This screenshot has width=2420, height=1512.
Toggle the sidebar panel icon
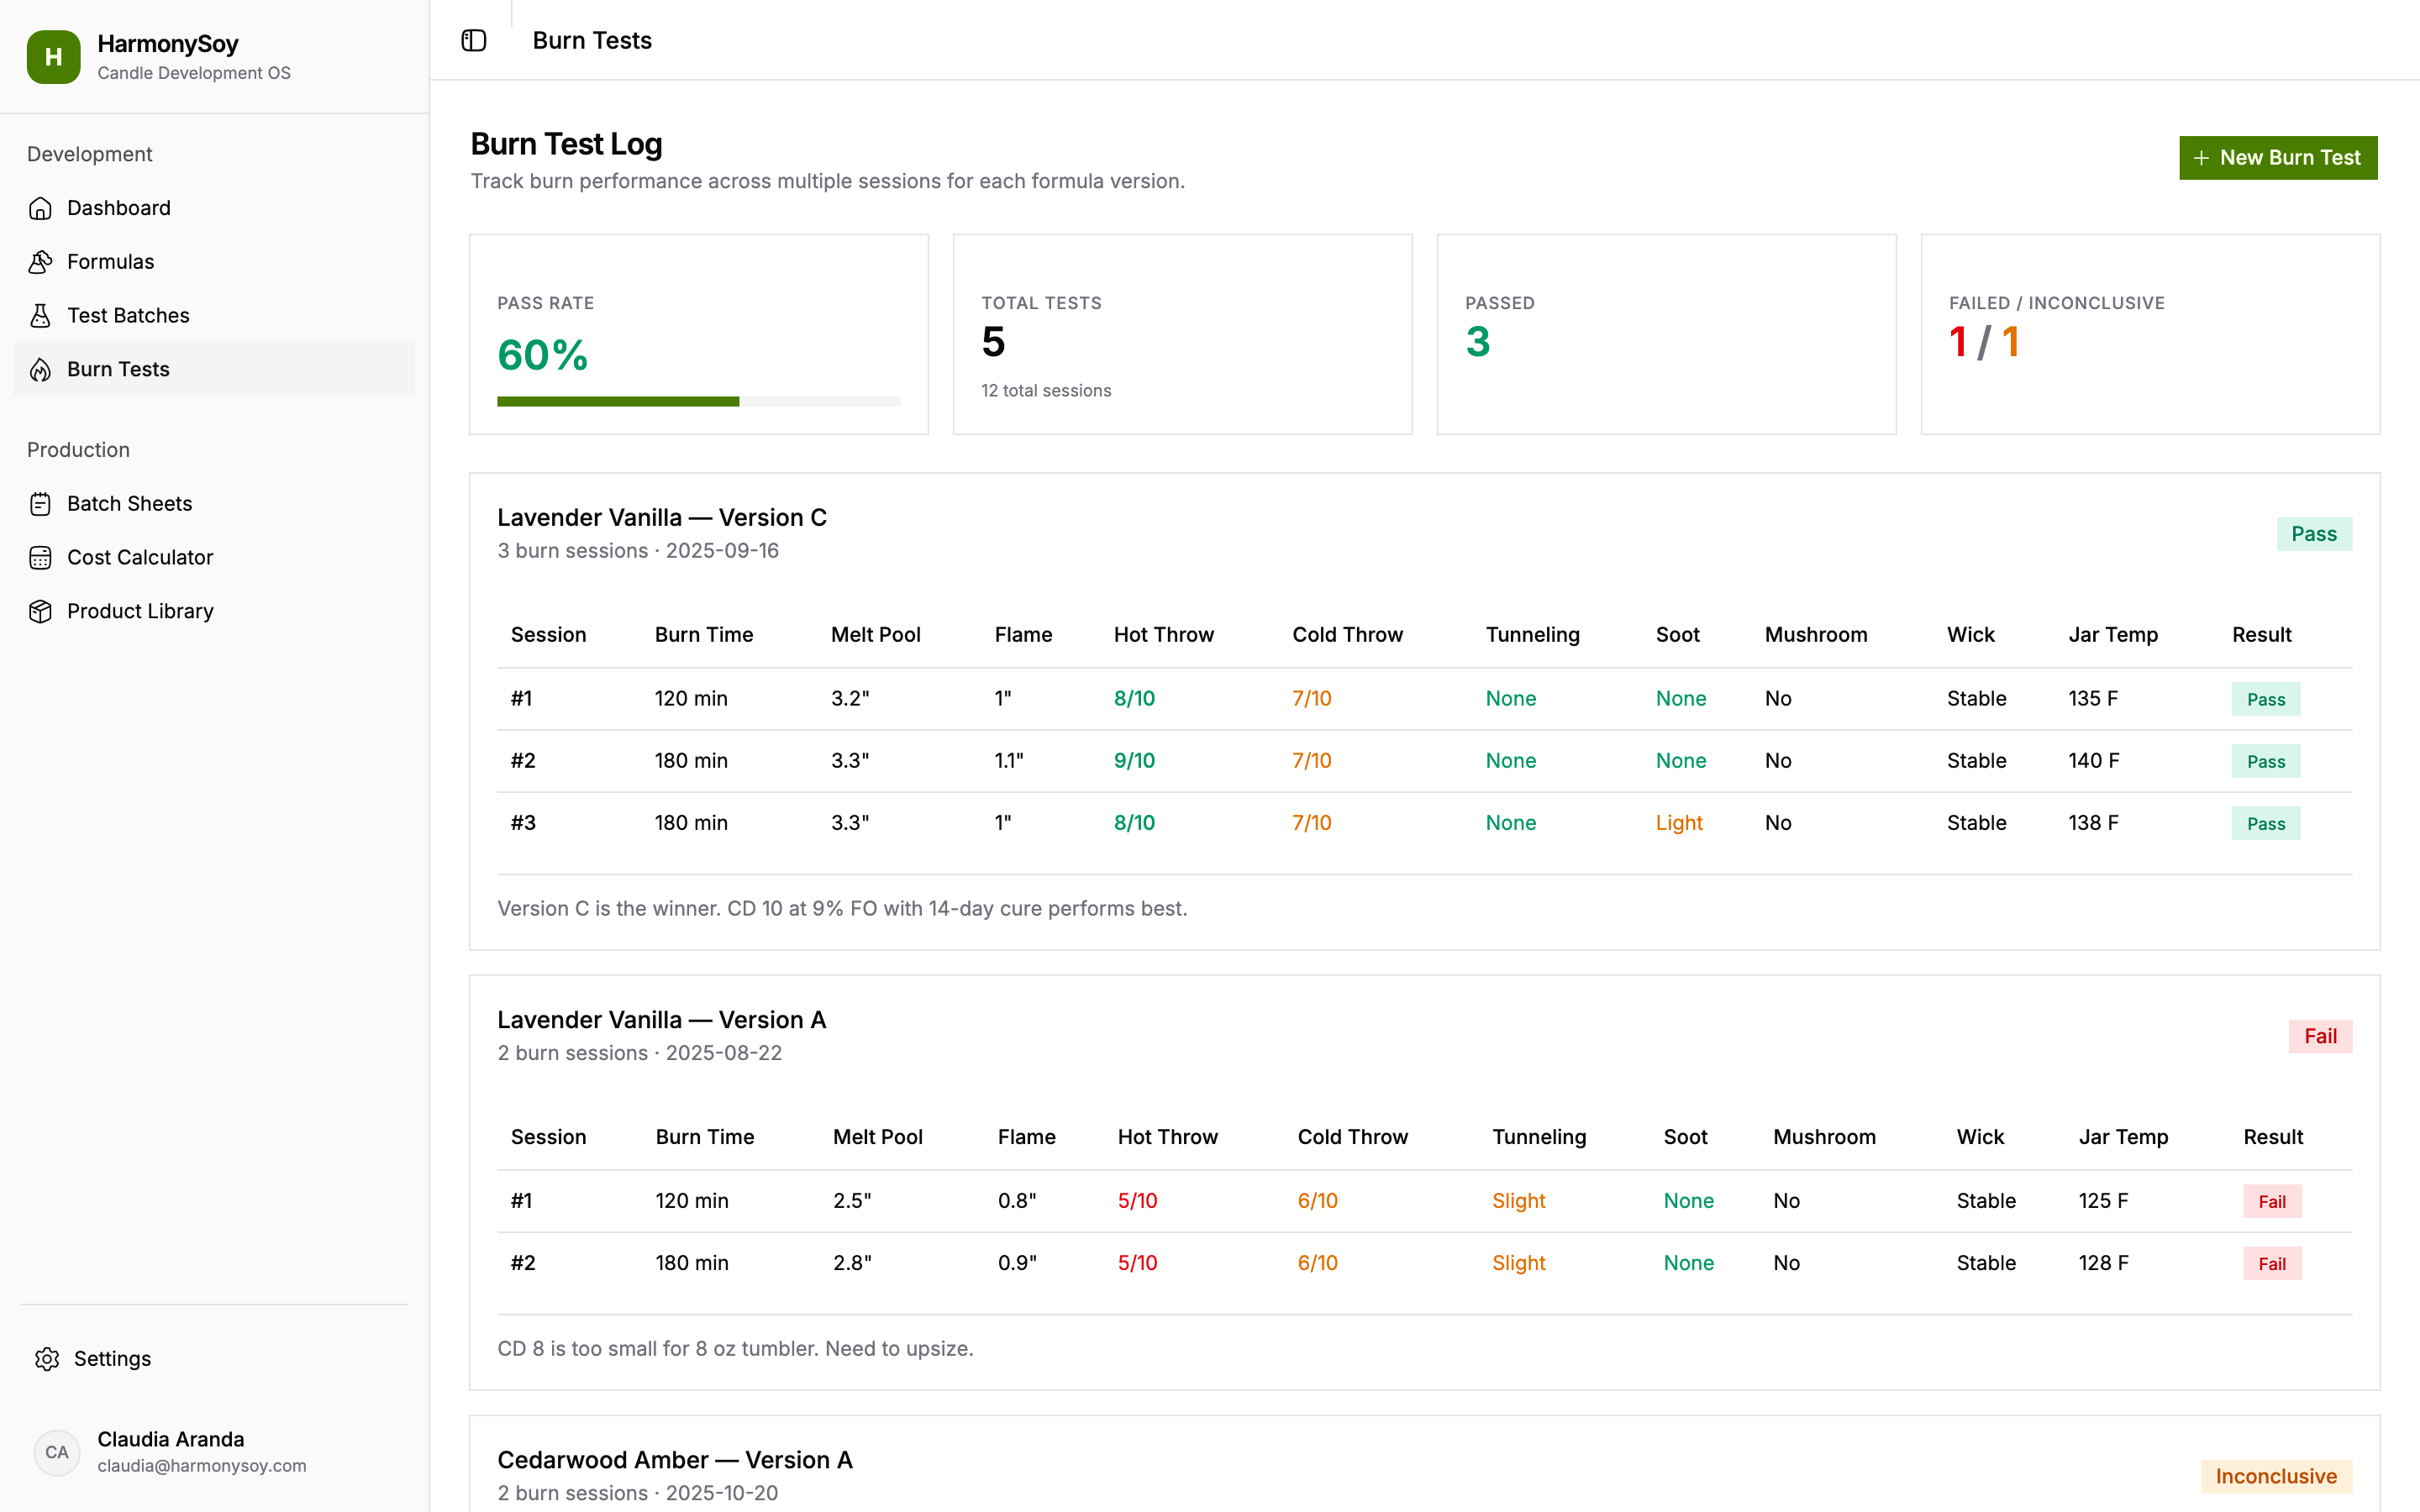[473, 40]
